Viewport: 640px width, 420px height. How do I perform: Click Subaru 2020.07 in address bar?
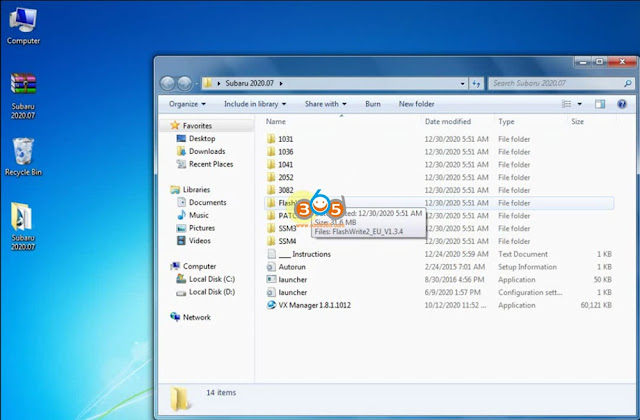(249, 83)
